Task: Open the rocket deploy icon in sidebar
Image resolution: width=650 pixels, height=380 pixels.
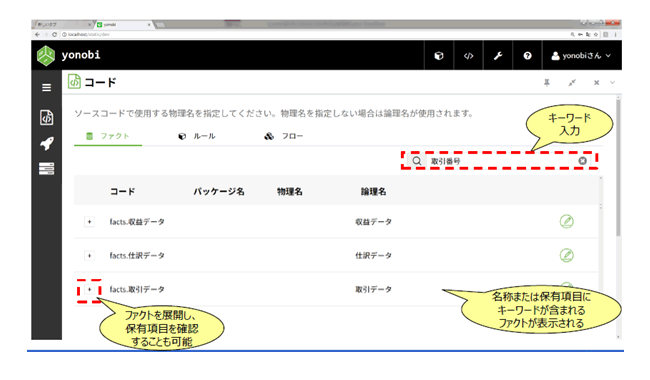Action: [x=46, y=143]
